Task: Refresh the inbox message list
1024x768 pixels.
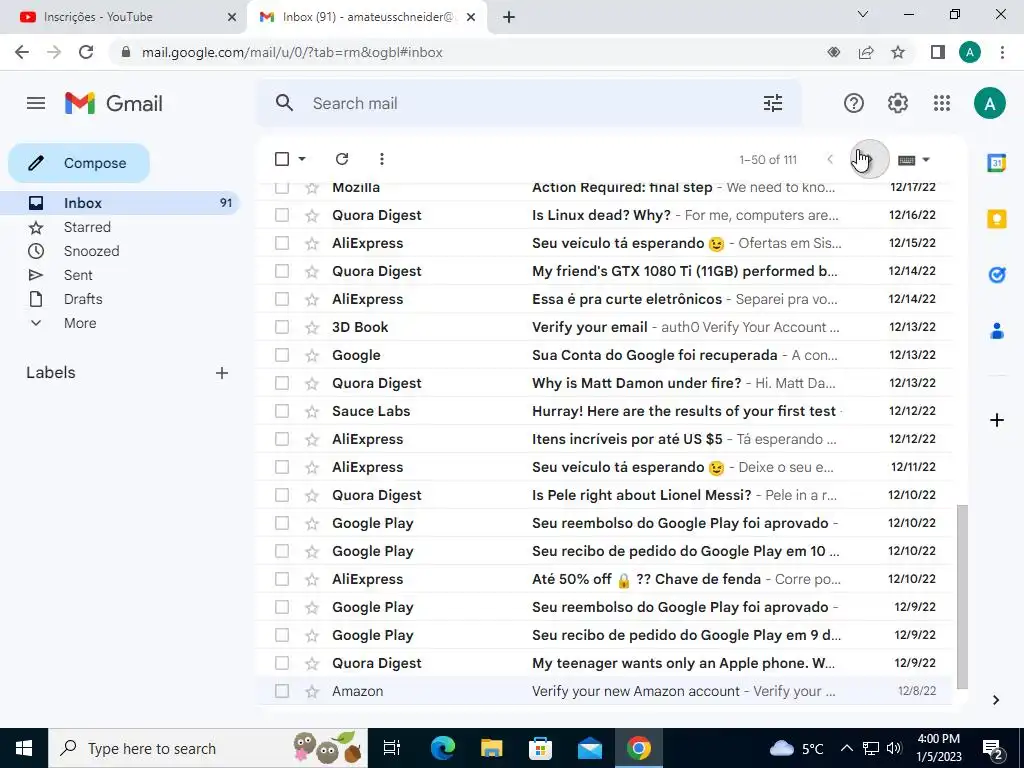Action: tap(342, 159)
